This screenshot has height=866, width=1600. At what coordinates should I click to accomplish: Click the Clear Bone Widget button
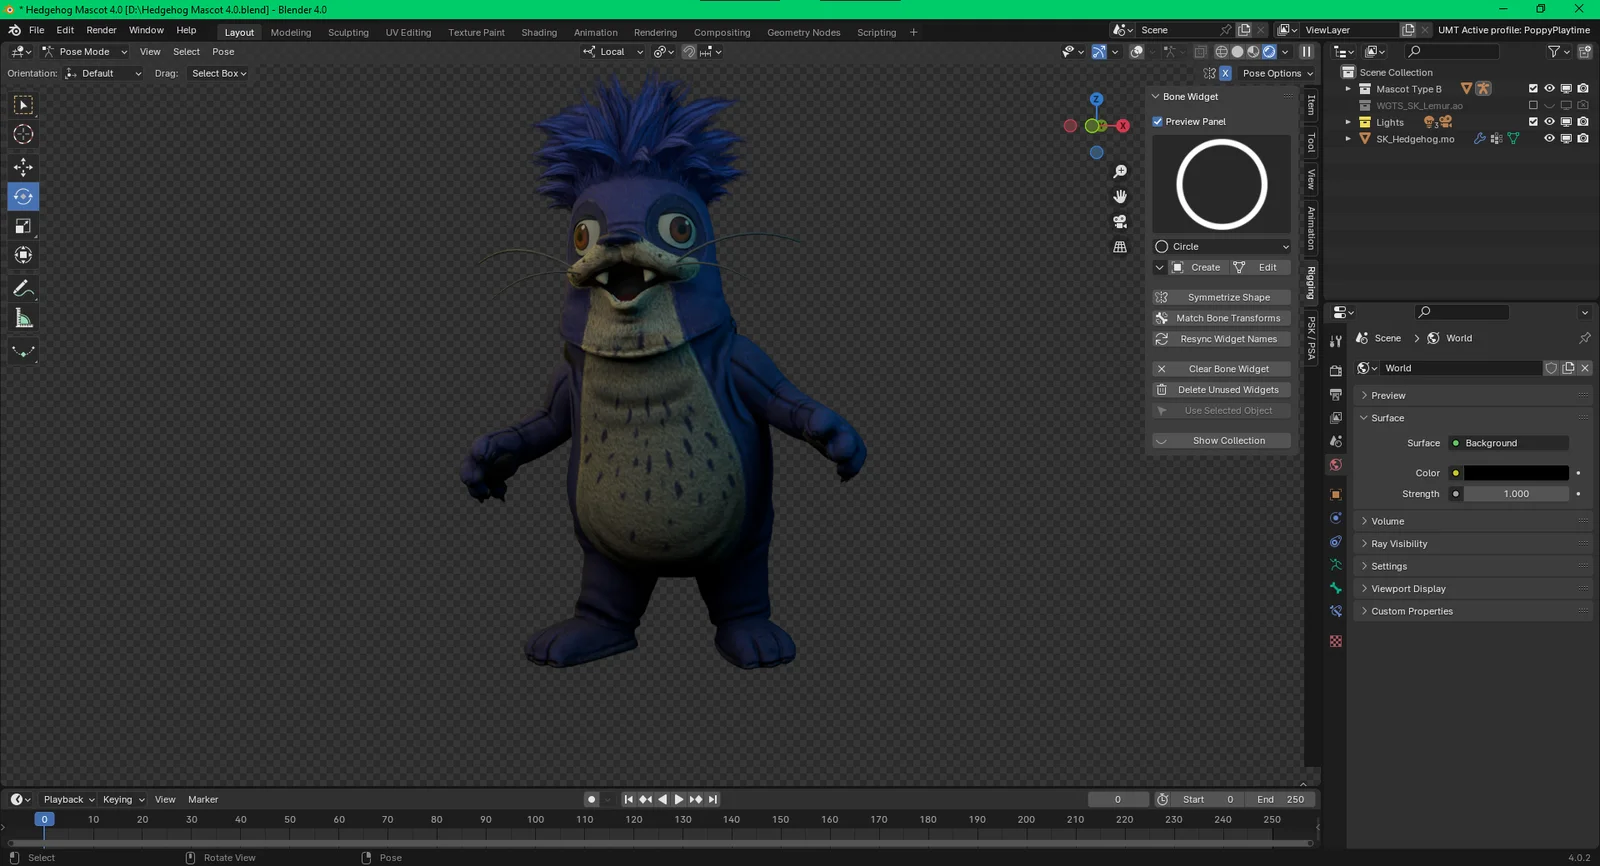tap(1221, 369)
